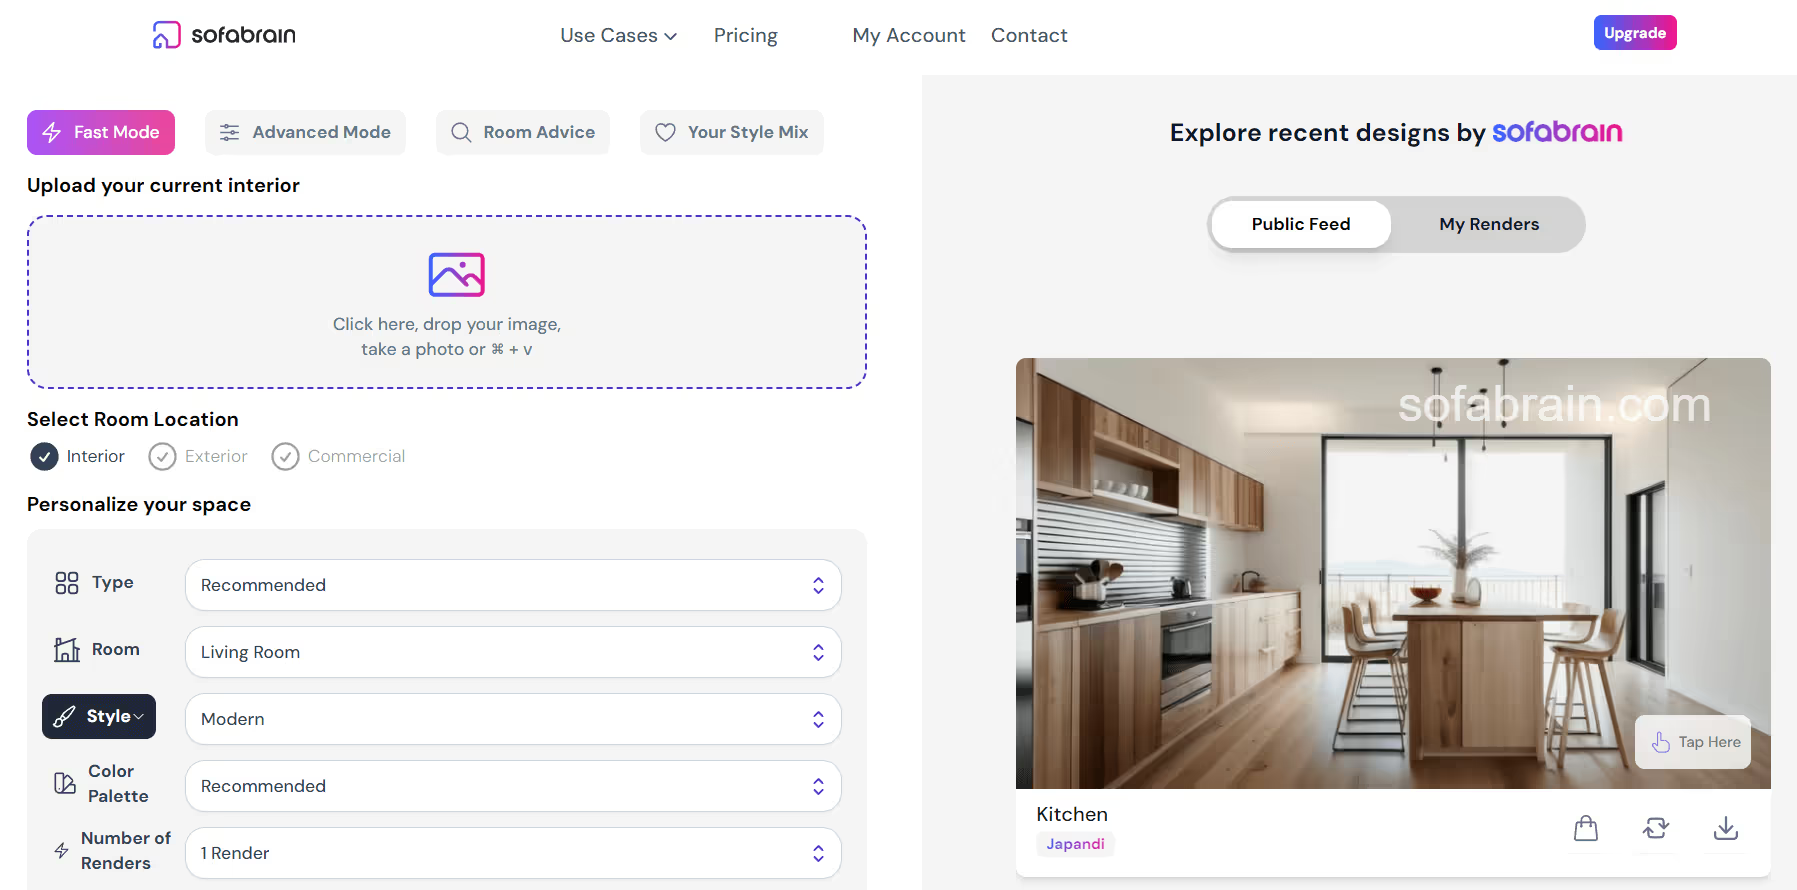Open the Color Palette dropdown
The width and height of the screenshot is (1797, 890).
pyautogui.click(x=513, y=786)
